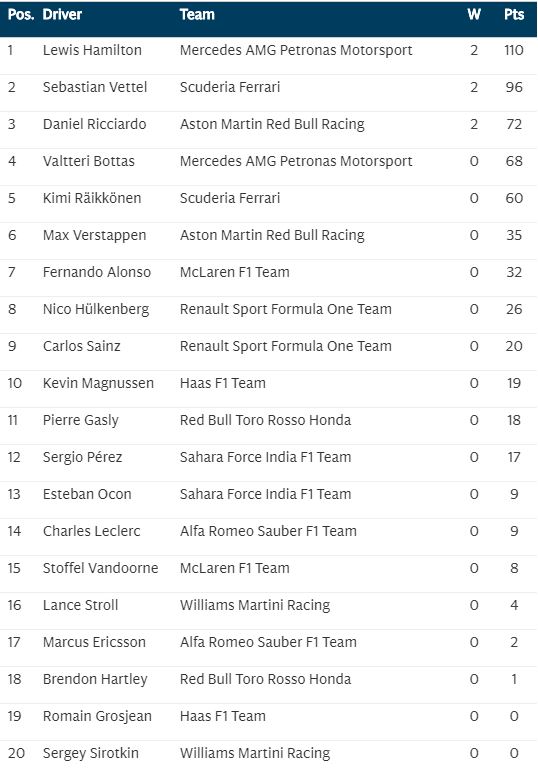This screenshot has width=538, height=769.
Task: Select Nico Hülkenberg row
Action: coord(269,309)
